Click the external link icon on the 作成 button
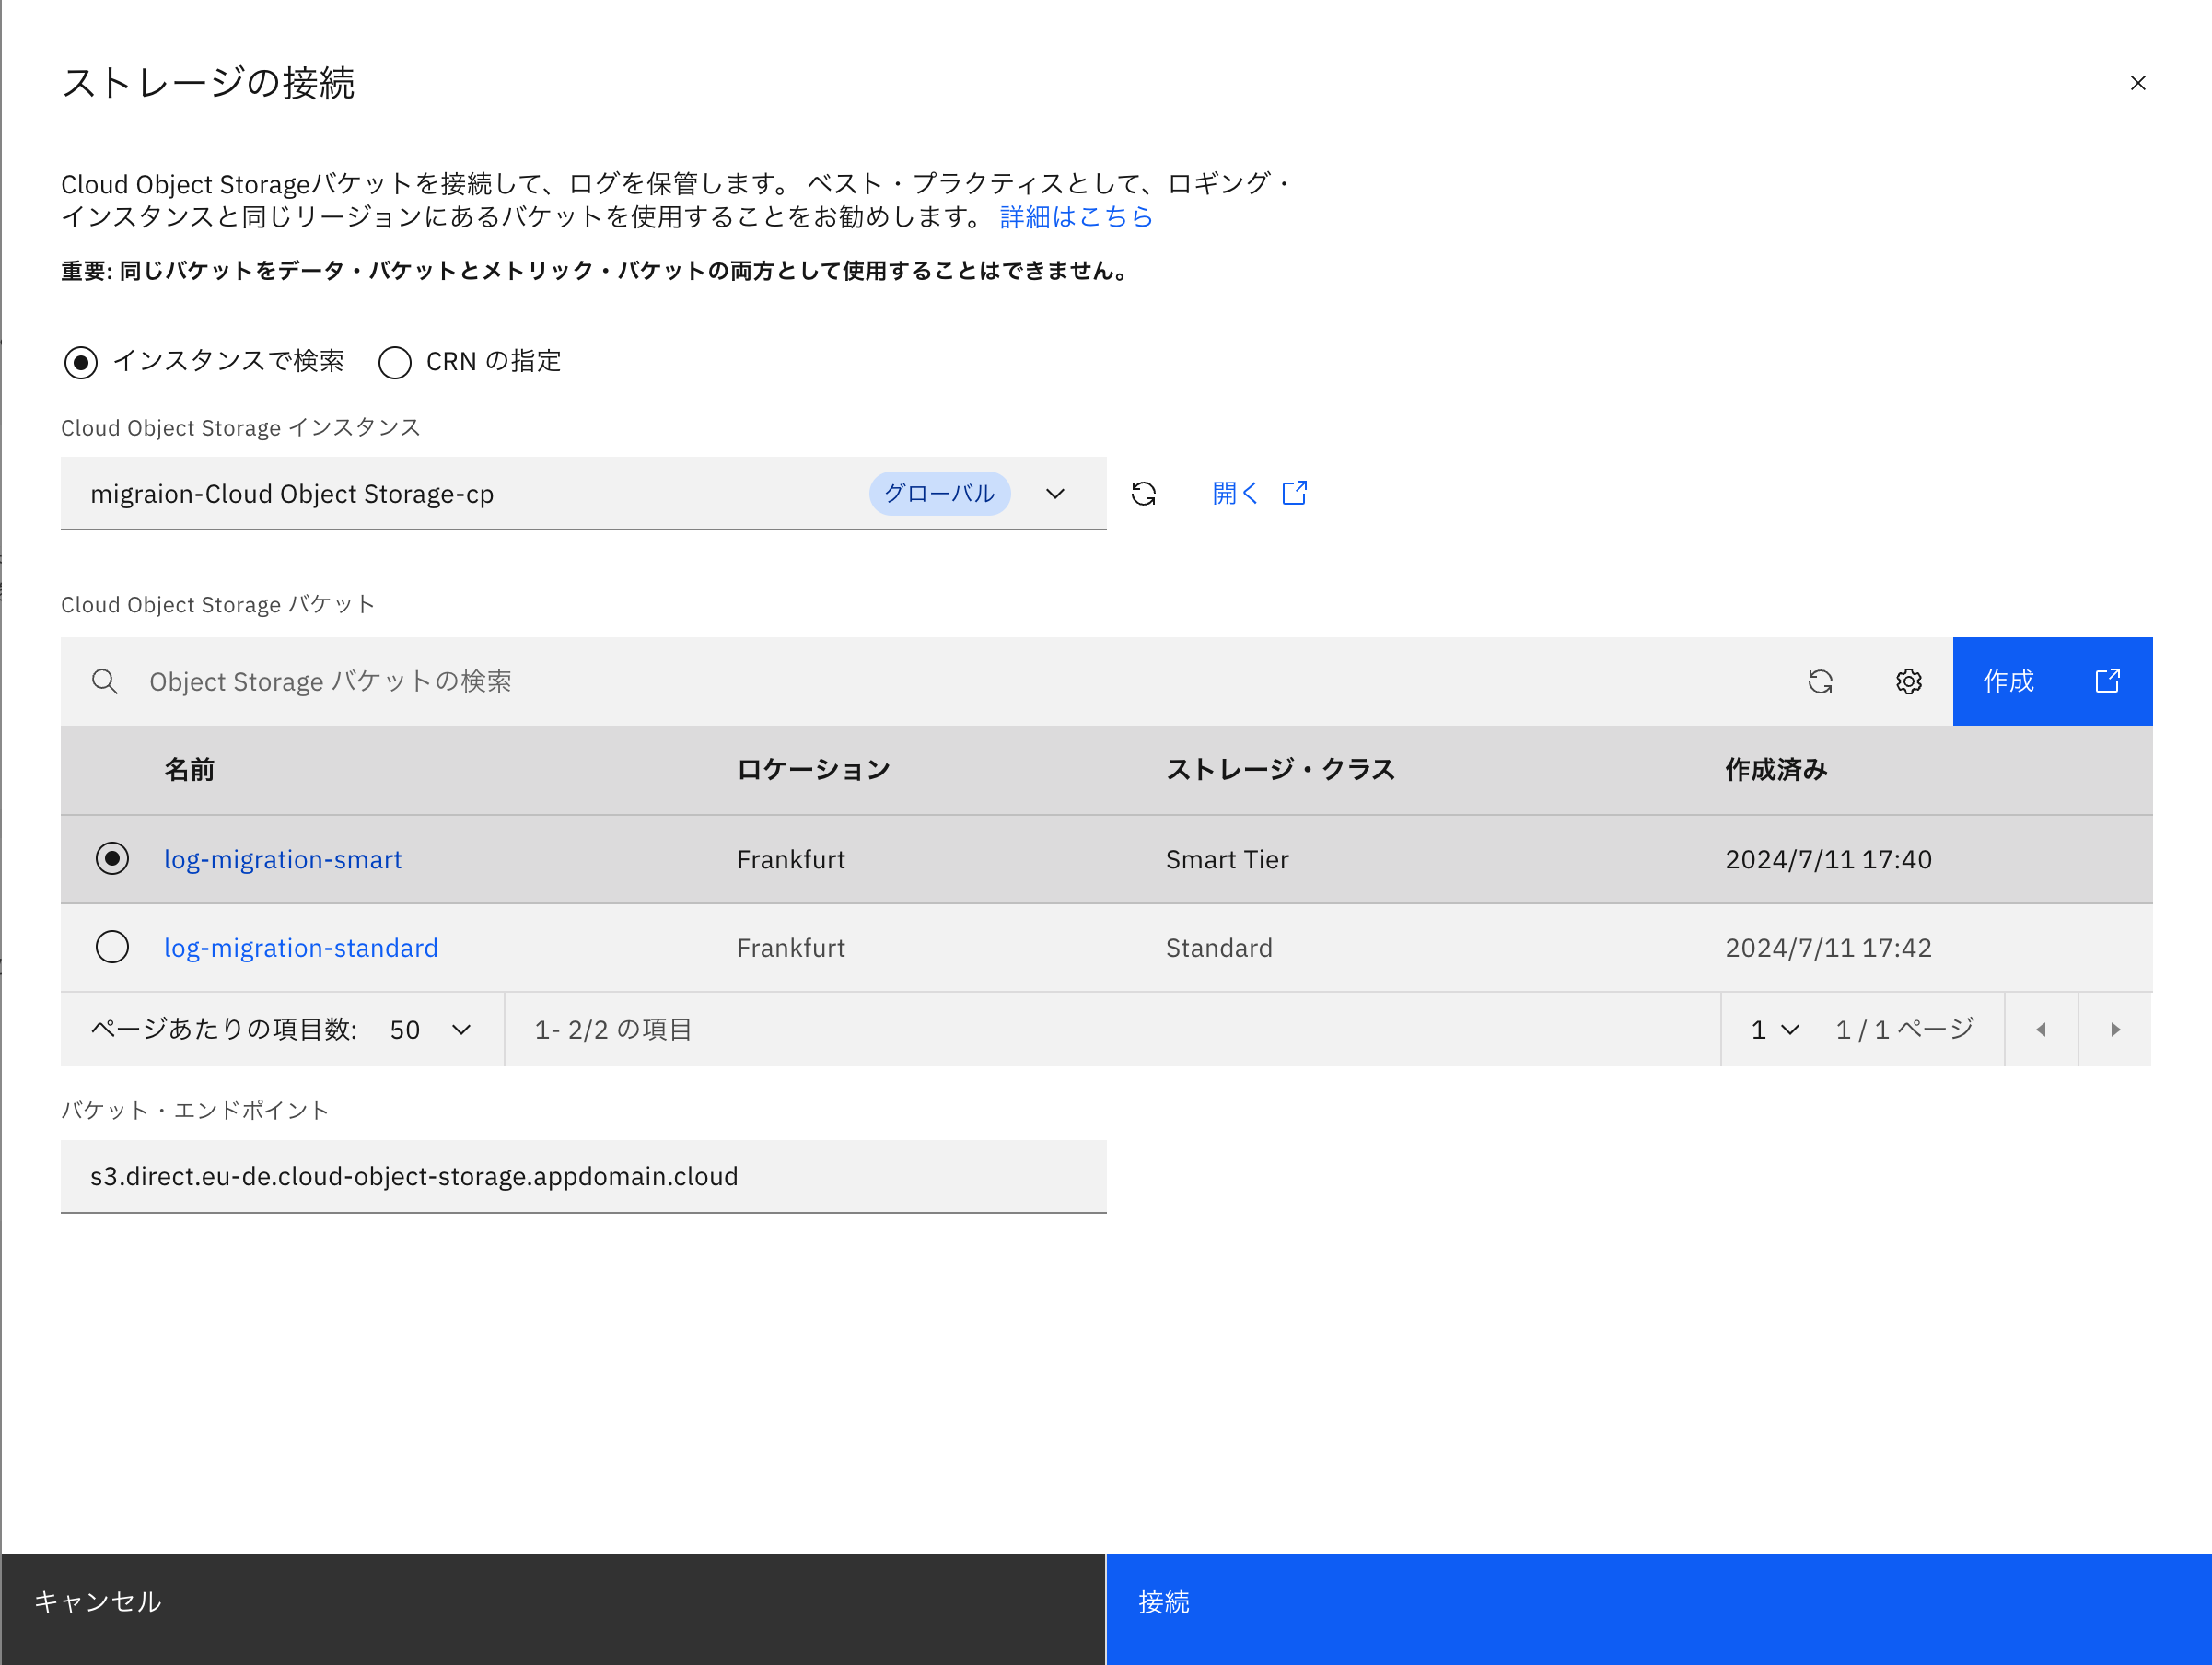 pyautogui.click(x=2107, y=681)
